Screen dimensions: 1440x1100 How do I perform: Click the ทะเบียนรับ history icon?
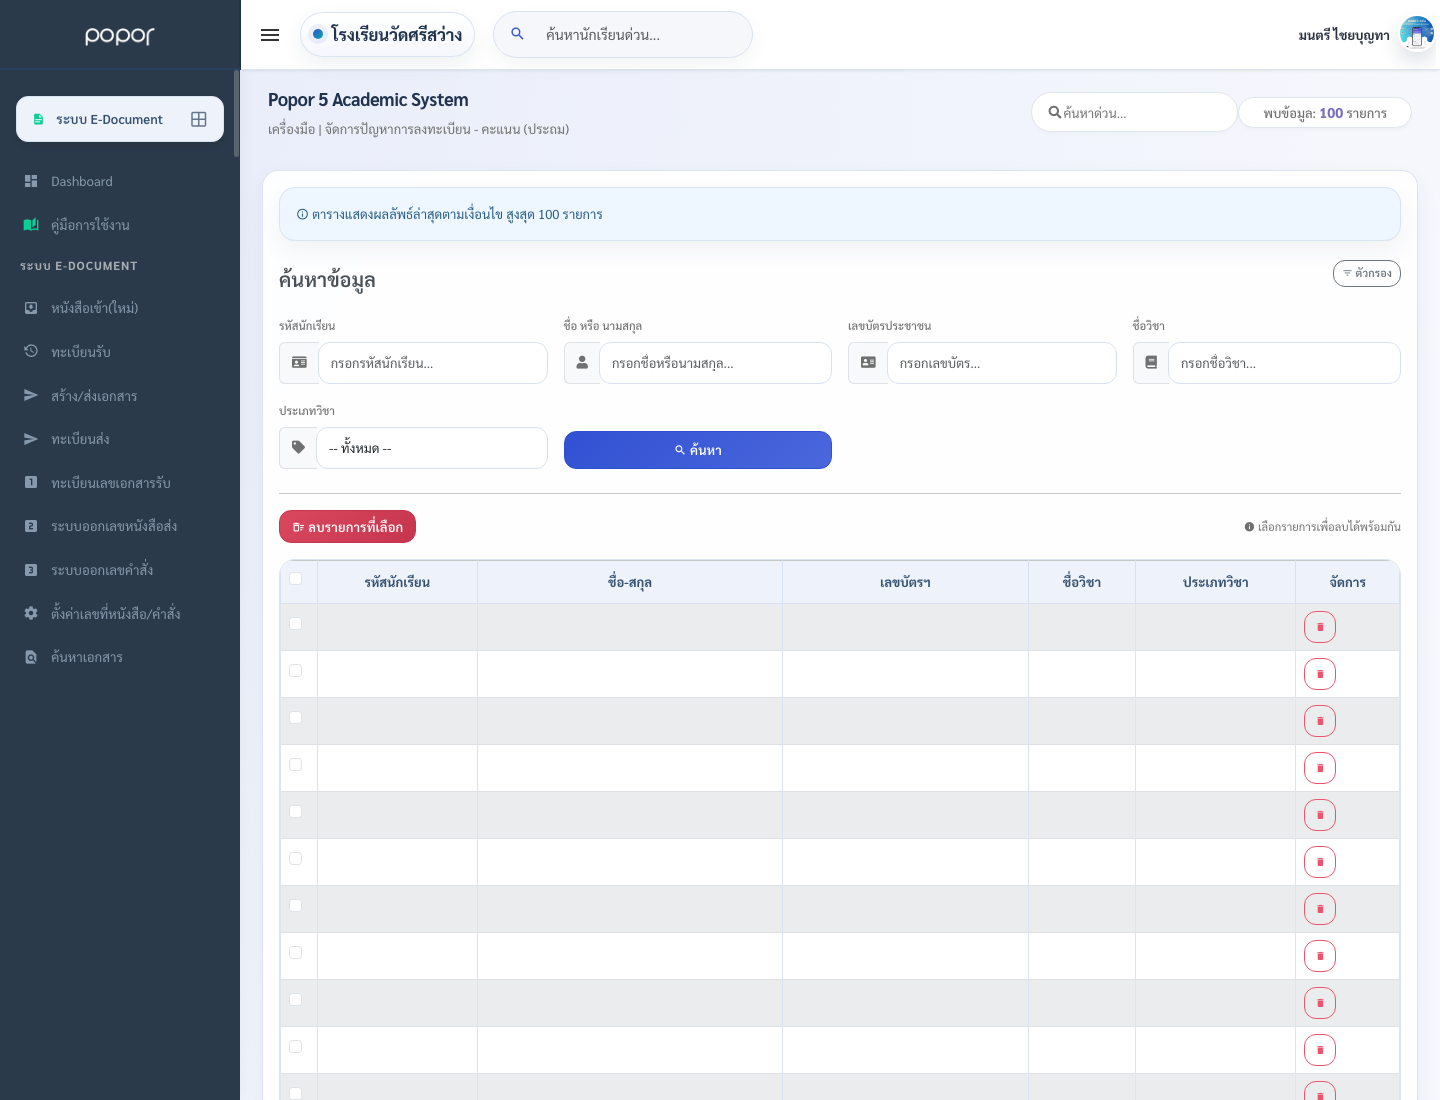[x=31, y=351]
